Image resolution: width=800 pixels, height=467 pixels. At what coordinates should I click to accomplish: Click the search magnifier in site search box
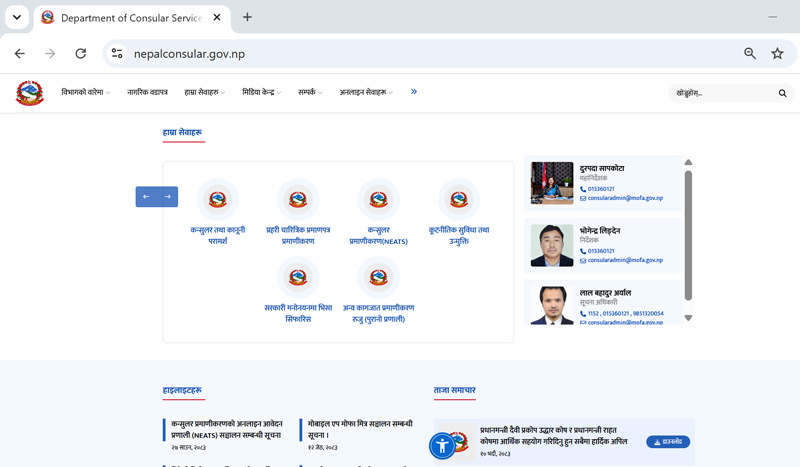coord(782,93)
